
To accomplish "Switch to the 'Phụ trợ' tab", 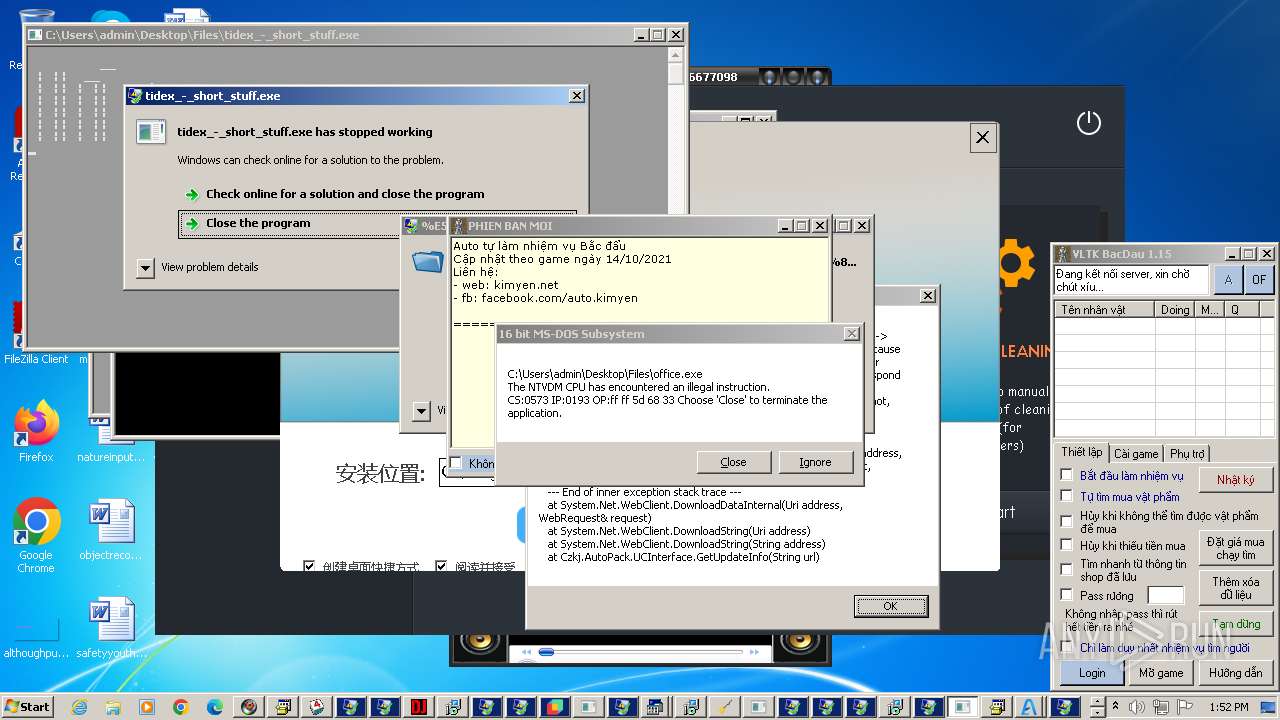I will (1187, 453).
